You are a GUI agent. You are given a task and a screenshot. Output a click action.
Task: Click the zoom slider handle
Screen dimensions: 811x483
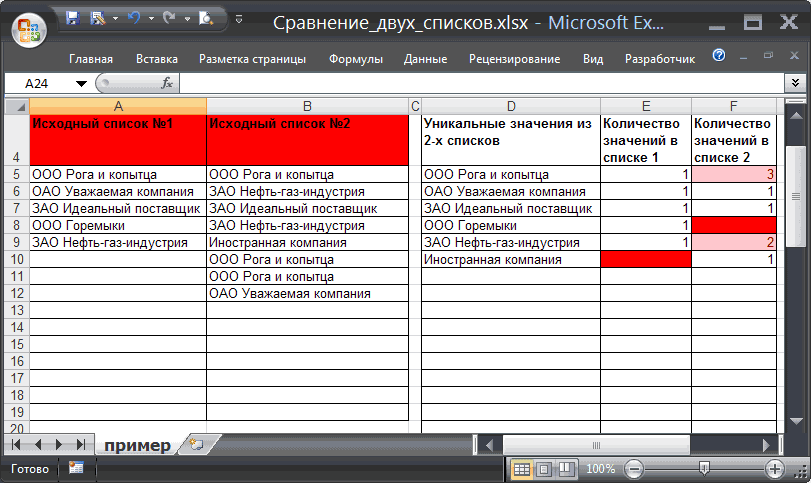pos(704,468)
